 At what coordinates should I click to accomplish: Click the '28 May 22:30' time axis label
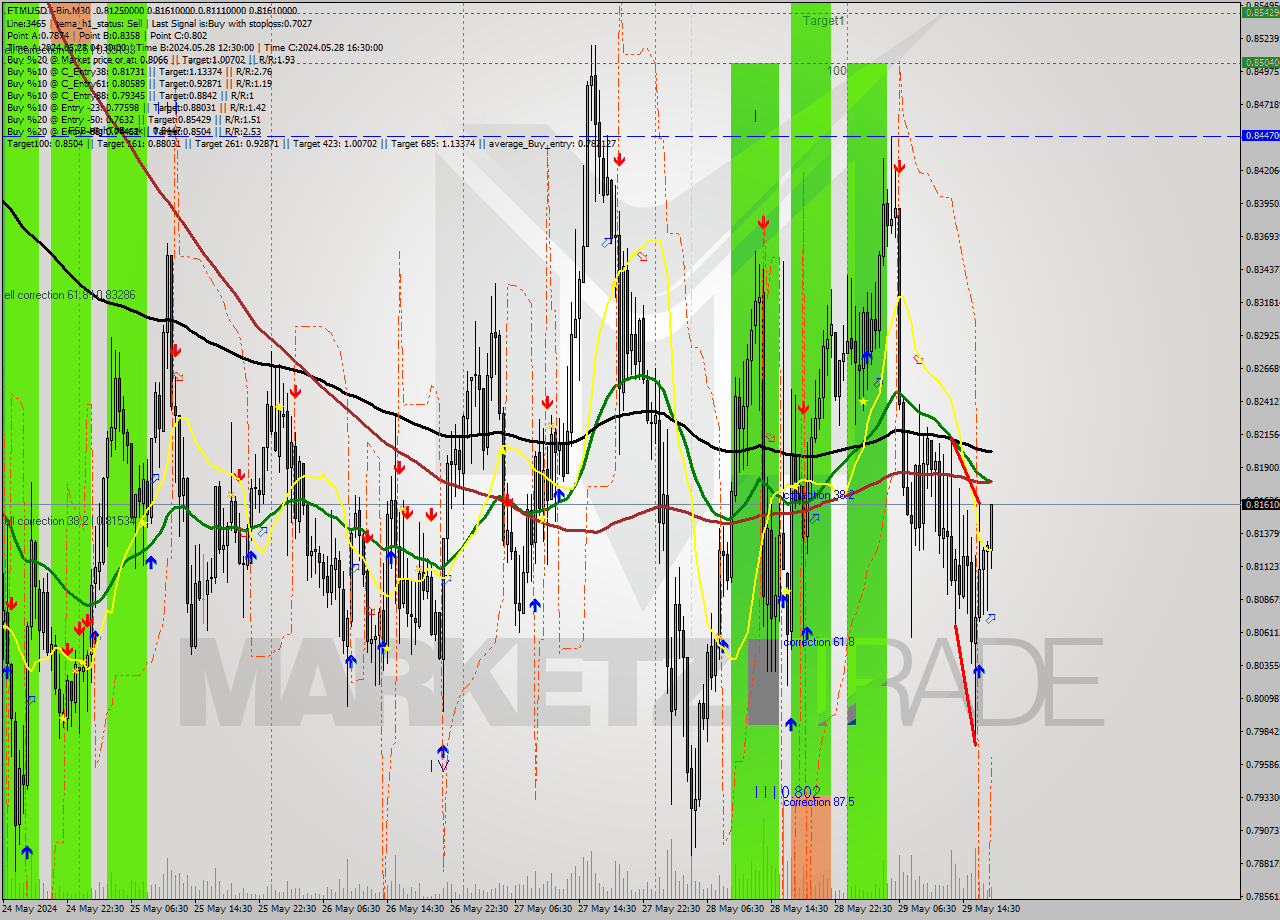[864, 909]
